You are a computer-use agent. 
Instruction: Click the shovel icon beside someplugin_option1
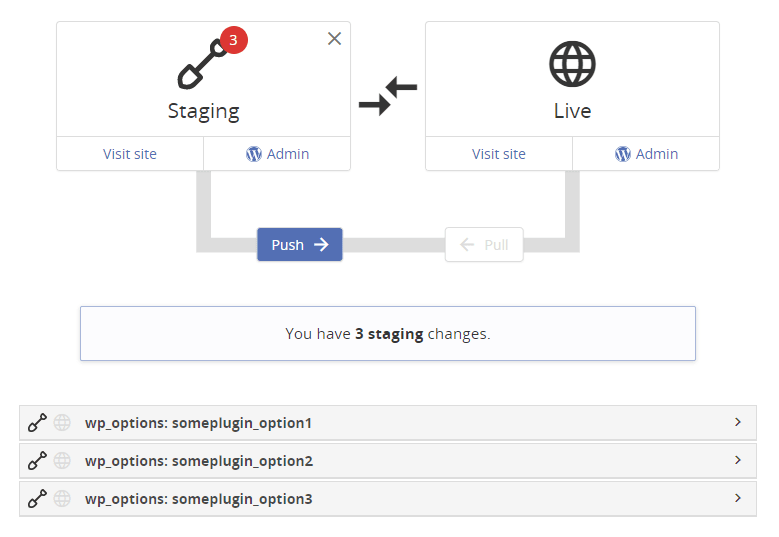37,423
